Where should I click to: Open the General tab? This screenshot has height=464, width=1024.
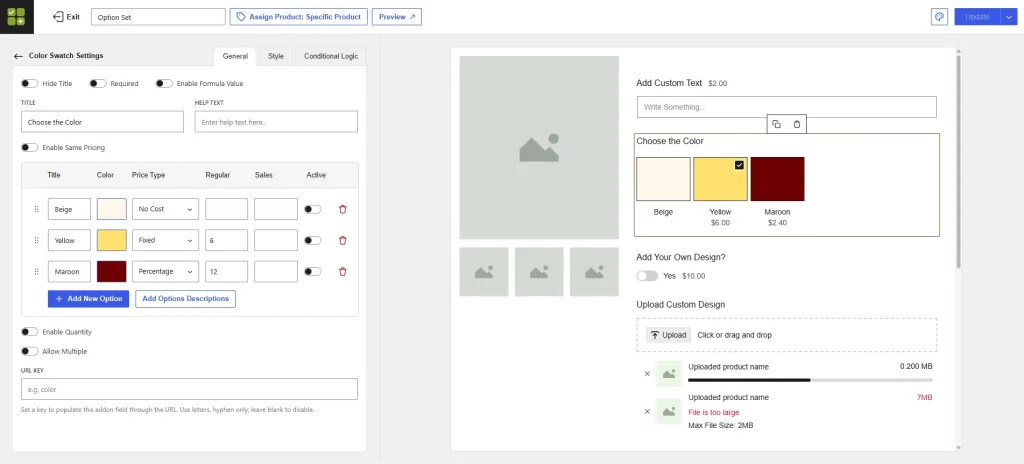point(235,56)
